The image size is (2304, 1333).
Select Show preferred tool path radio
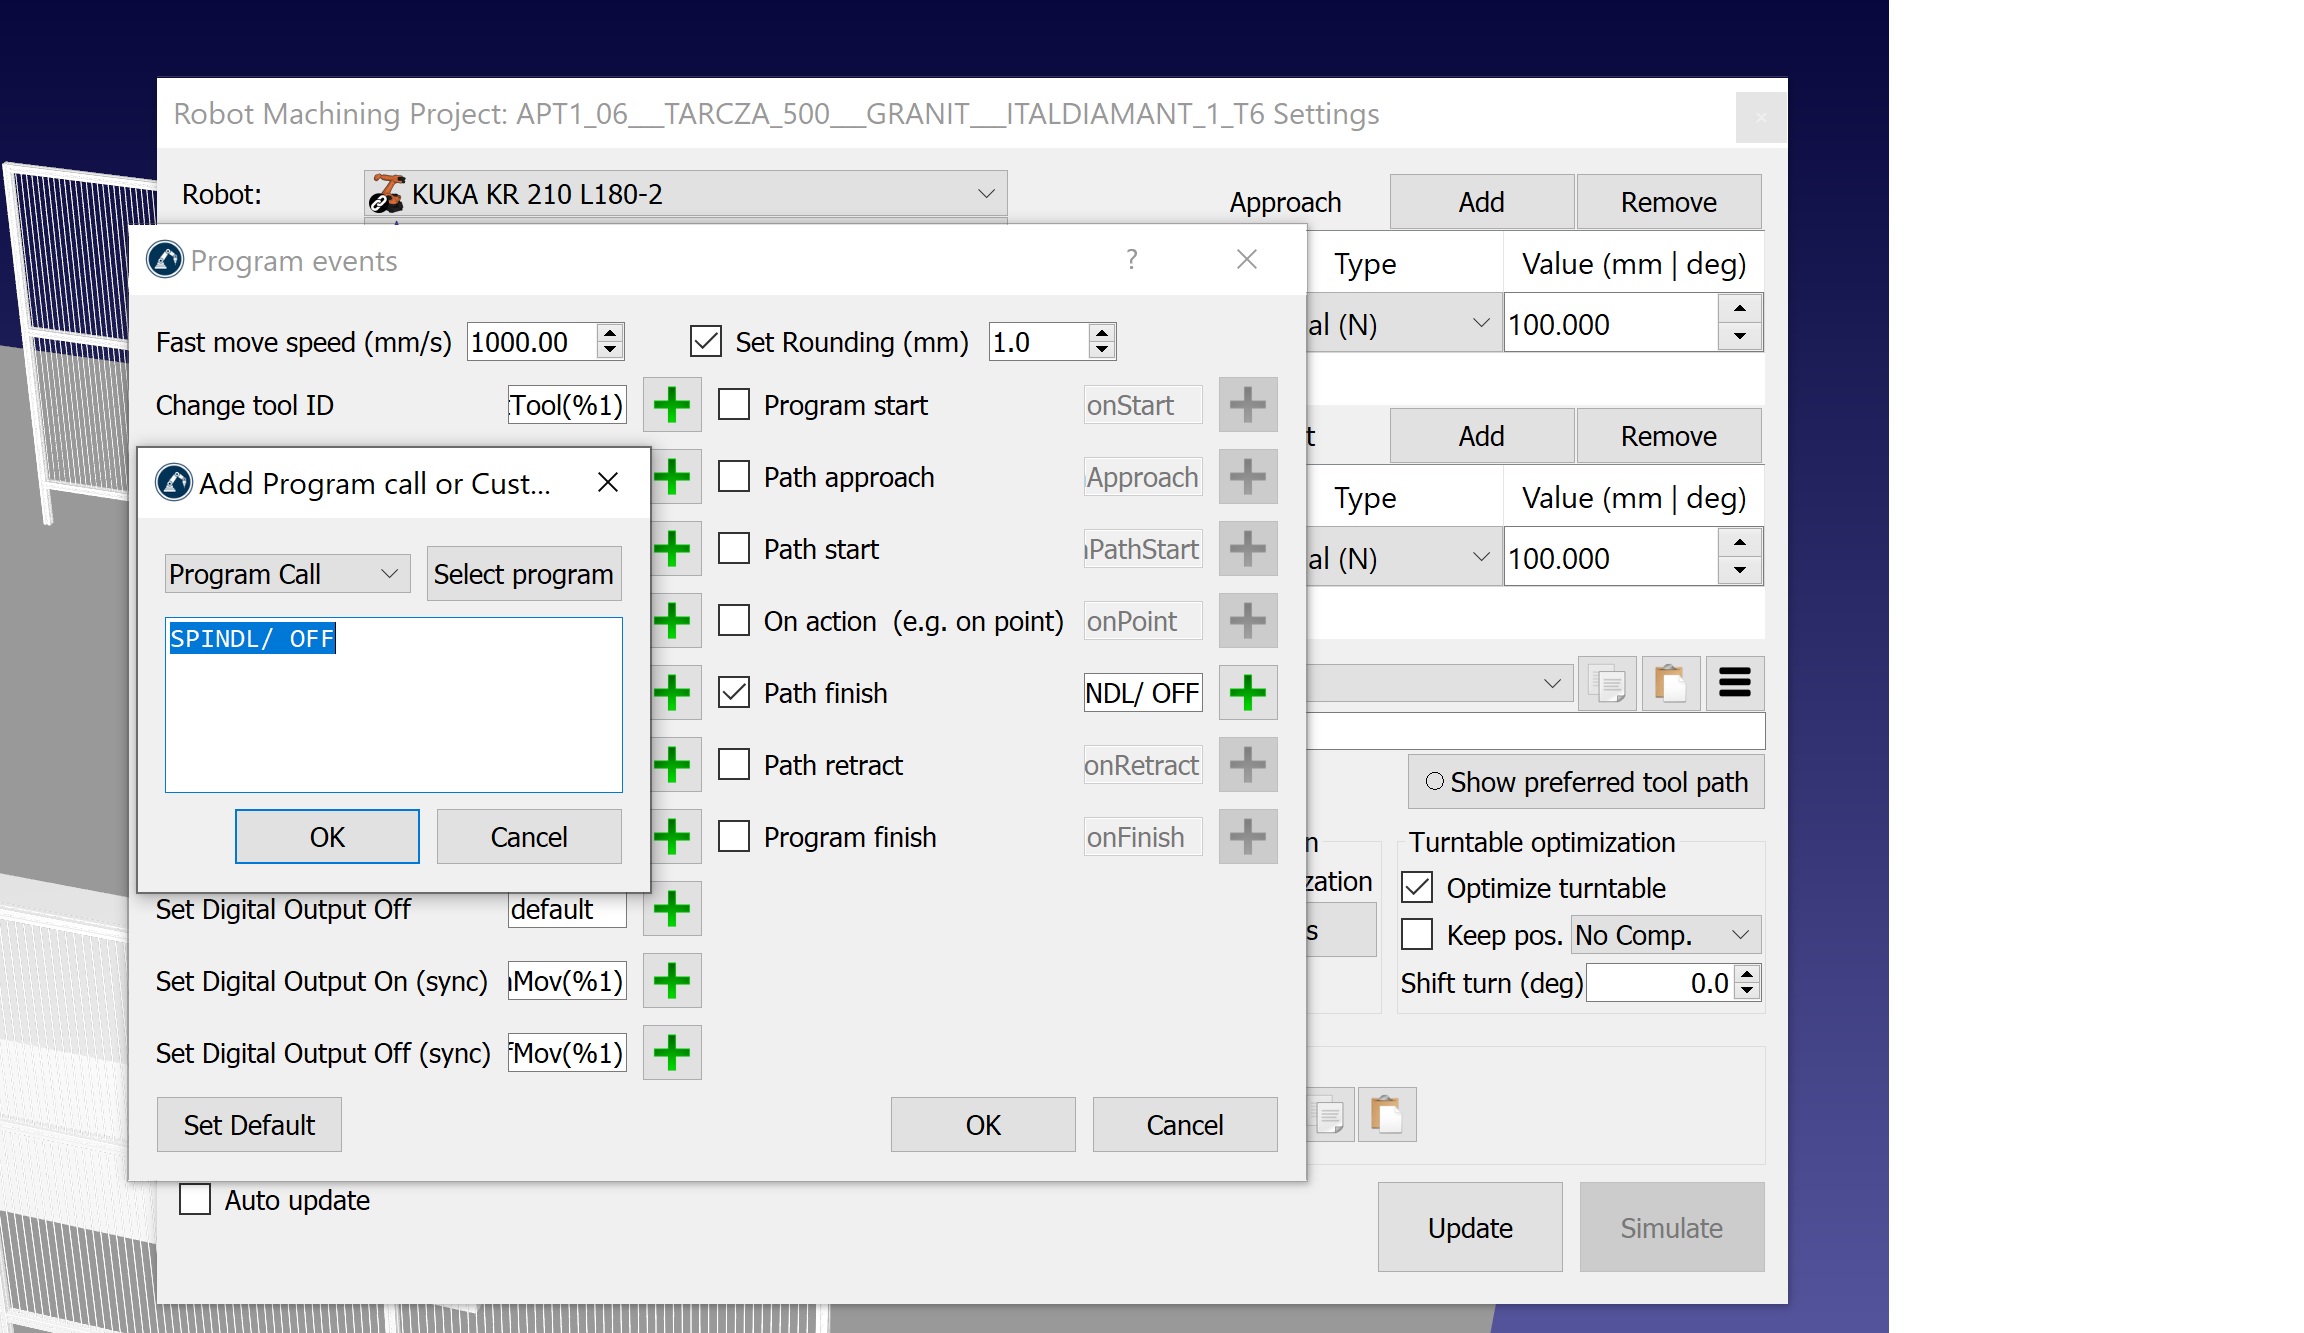(x=1435, y=782)
